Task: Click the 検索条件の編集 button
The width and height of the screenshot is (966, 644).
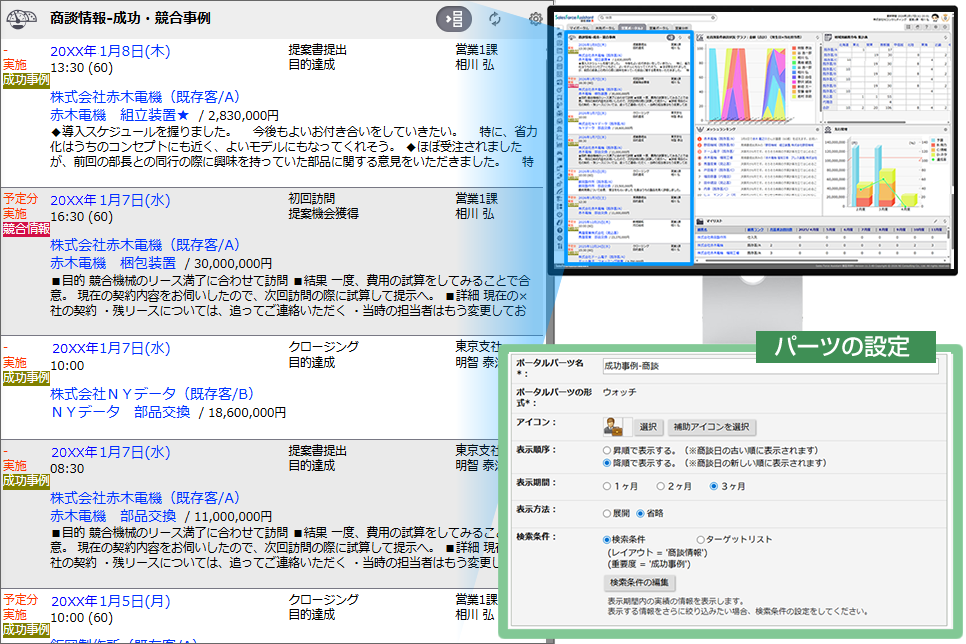Action: pos(641,582)
